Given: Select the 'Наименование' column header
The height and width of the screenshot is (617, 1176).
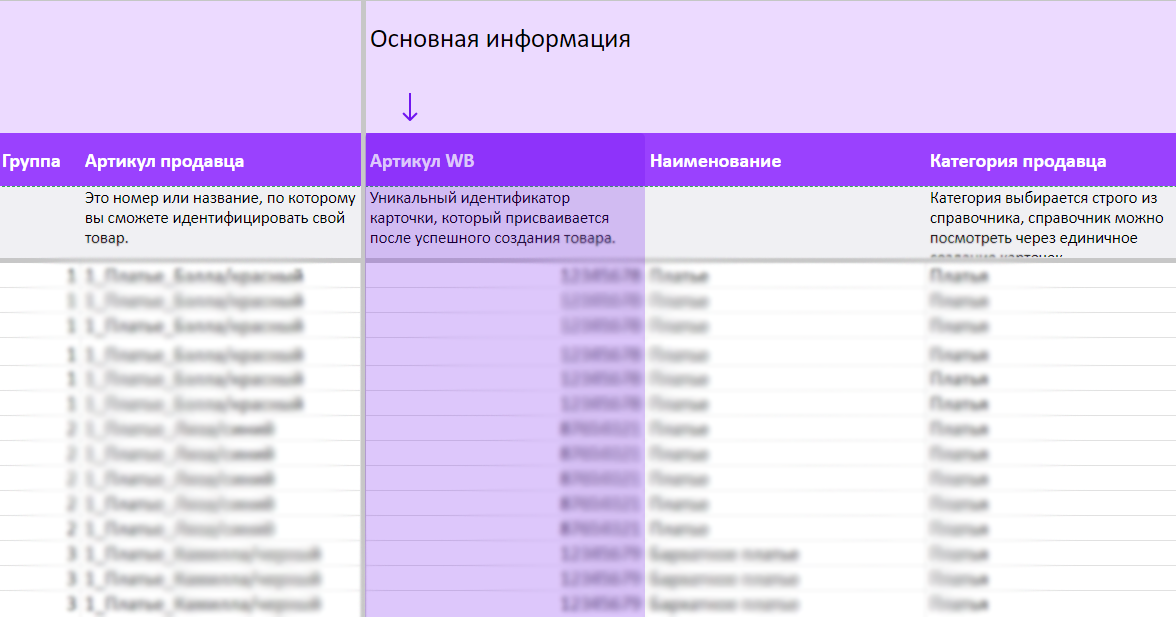Looking at the screenshot, I should pos(715,161).
